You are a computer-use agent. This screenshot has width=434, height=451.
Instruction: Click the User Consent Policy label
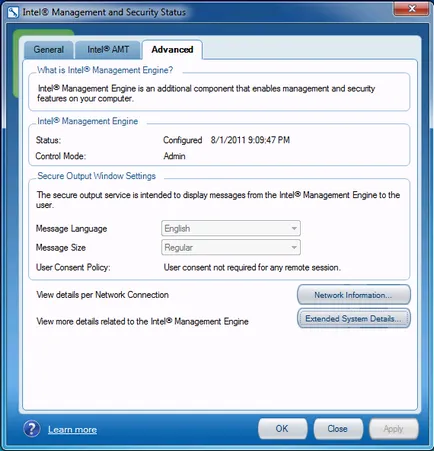coord(73,267)
